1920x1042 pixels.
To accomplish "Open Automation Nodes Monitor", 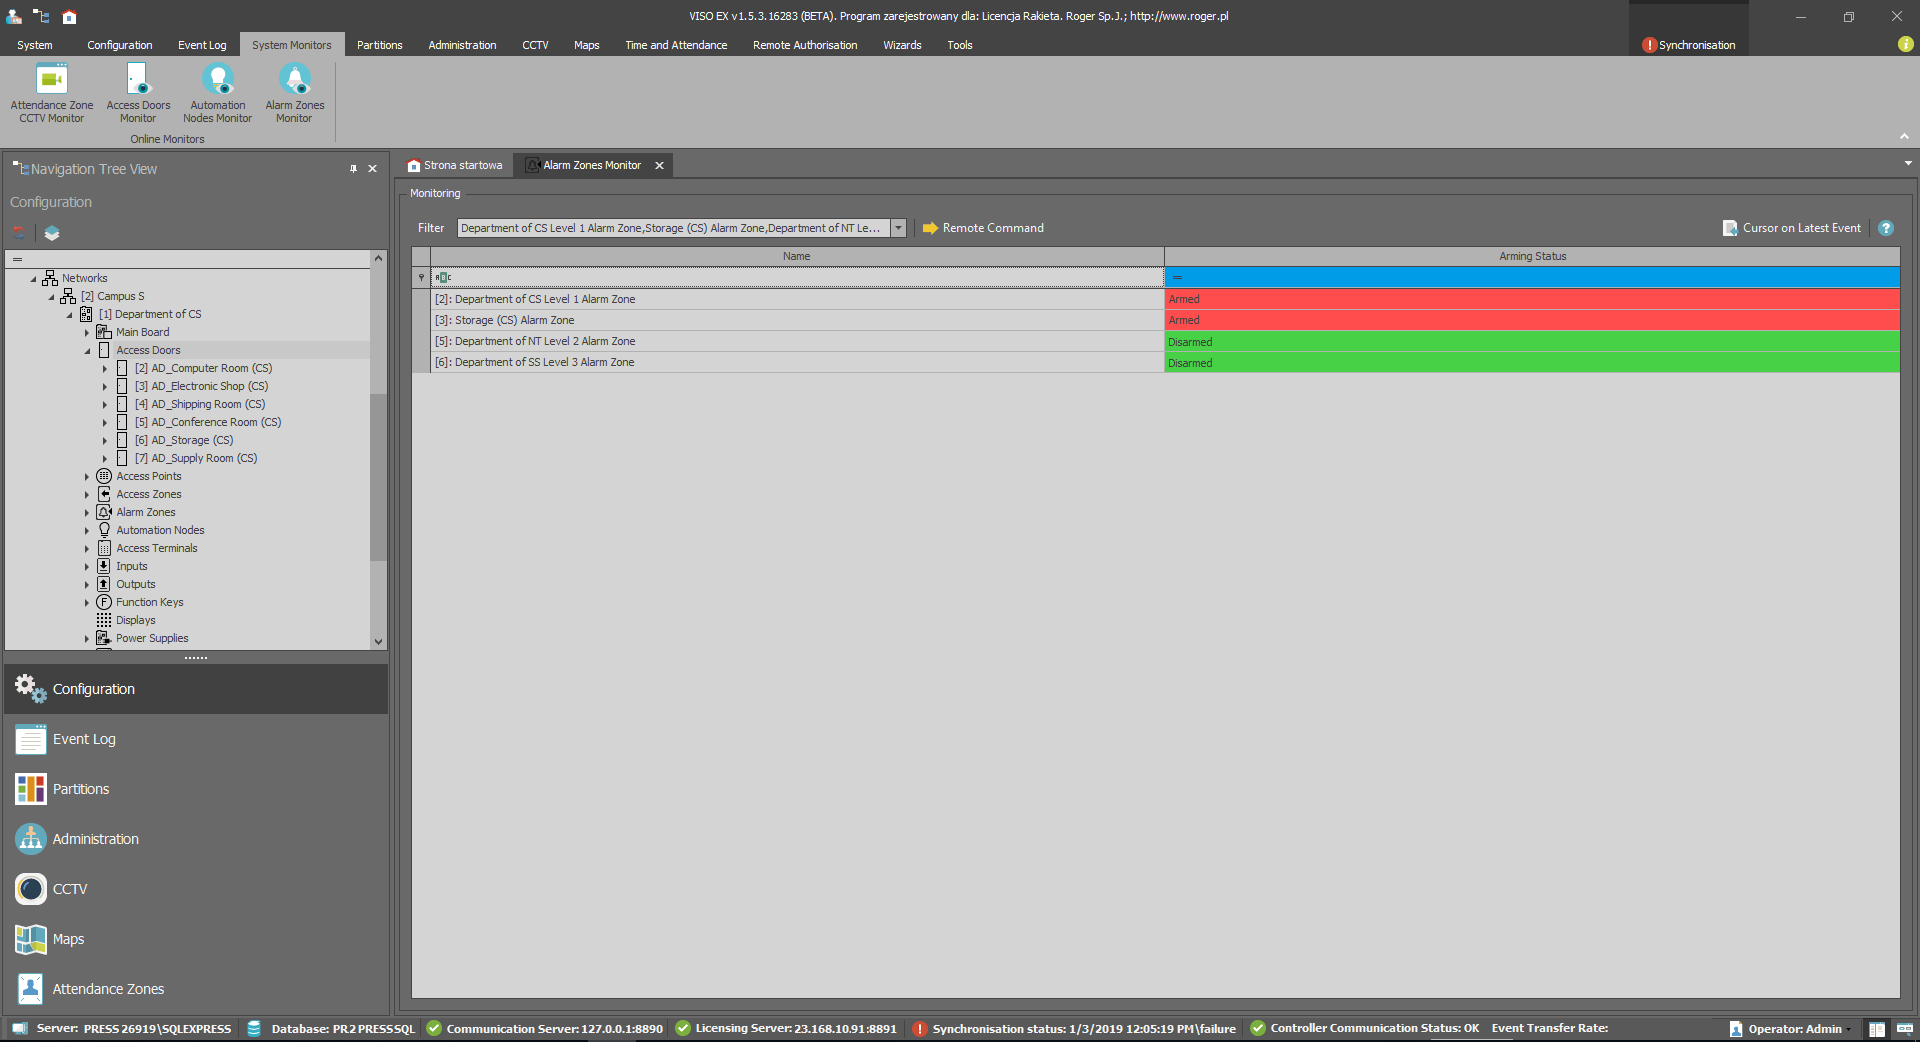I will [217, 92].
